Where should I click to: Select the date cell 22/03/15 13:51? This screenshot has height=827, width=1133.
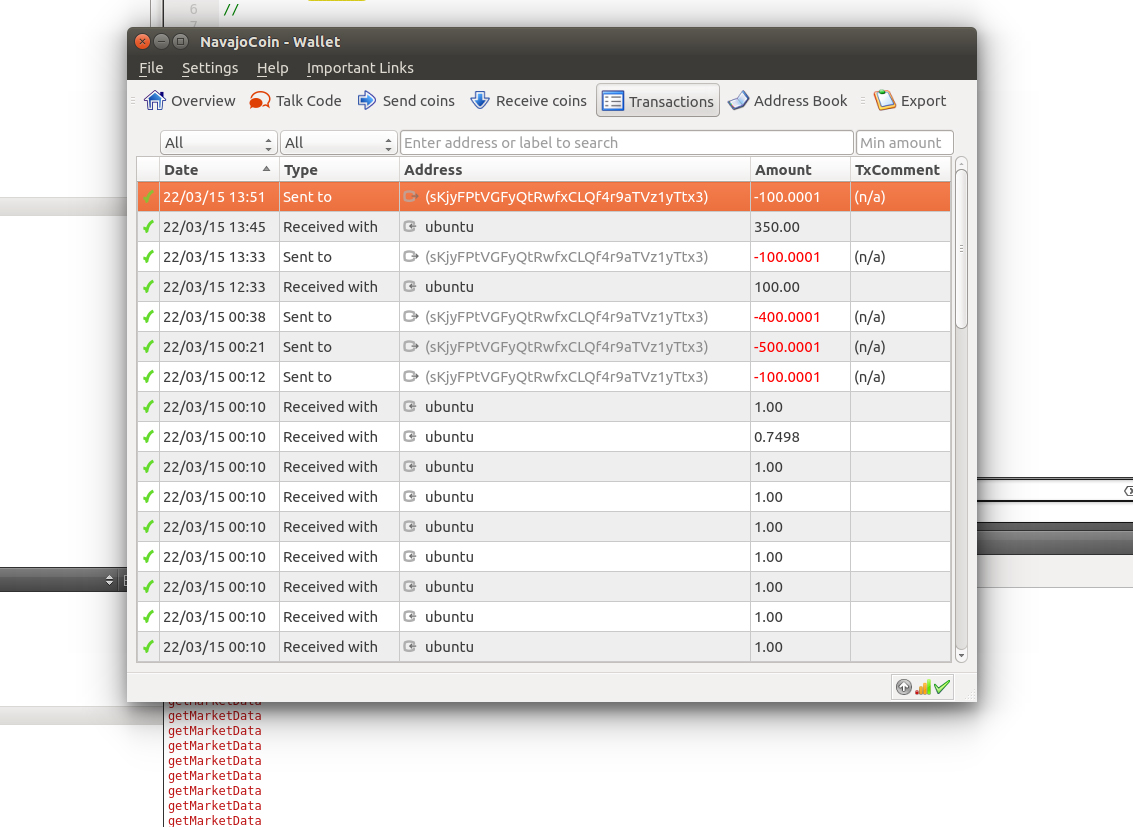(x=219, y=196)
